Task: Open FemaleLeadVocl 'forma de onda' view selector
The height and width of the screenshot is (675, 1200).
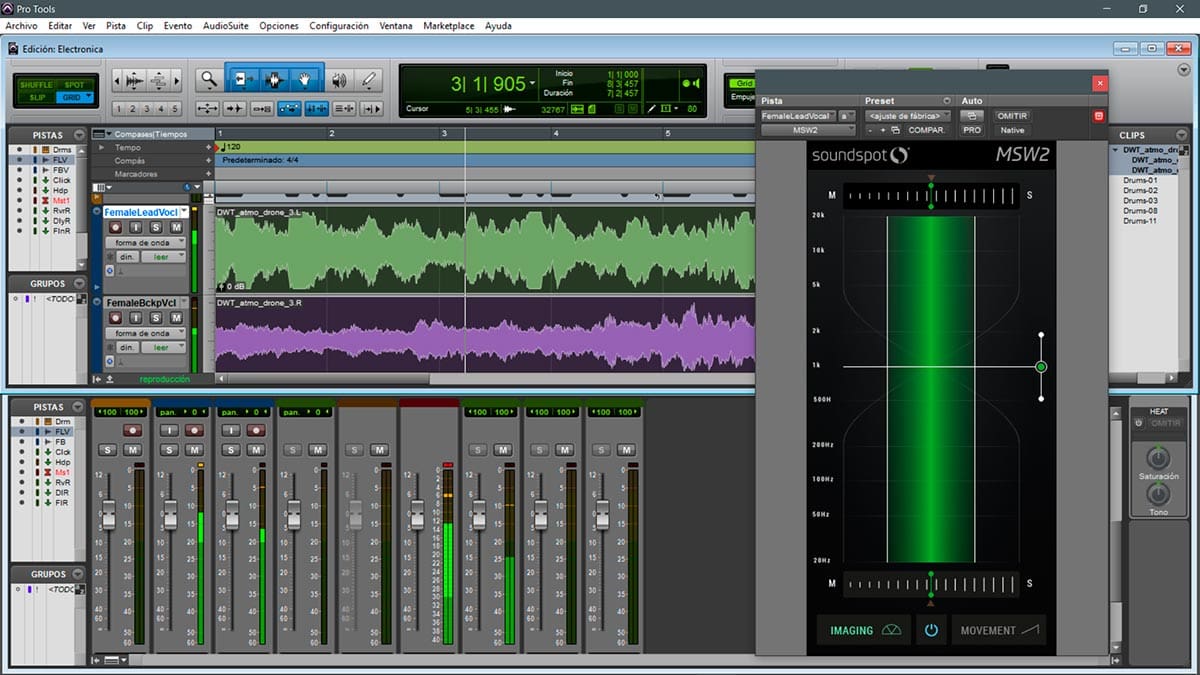Action: click(145, 243)
